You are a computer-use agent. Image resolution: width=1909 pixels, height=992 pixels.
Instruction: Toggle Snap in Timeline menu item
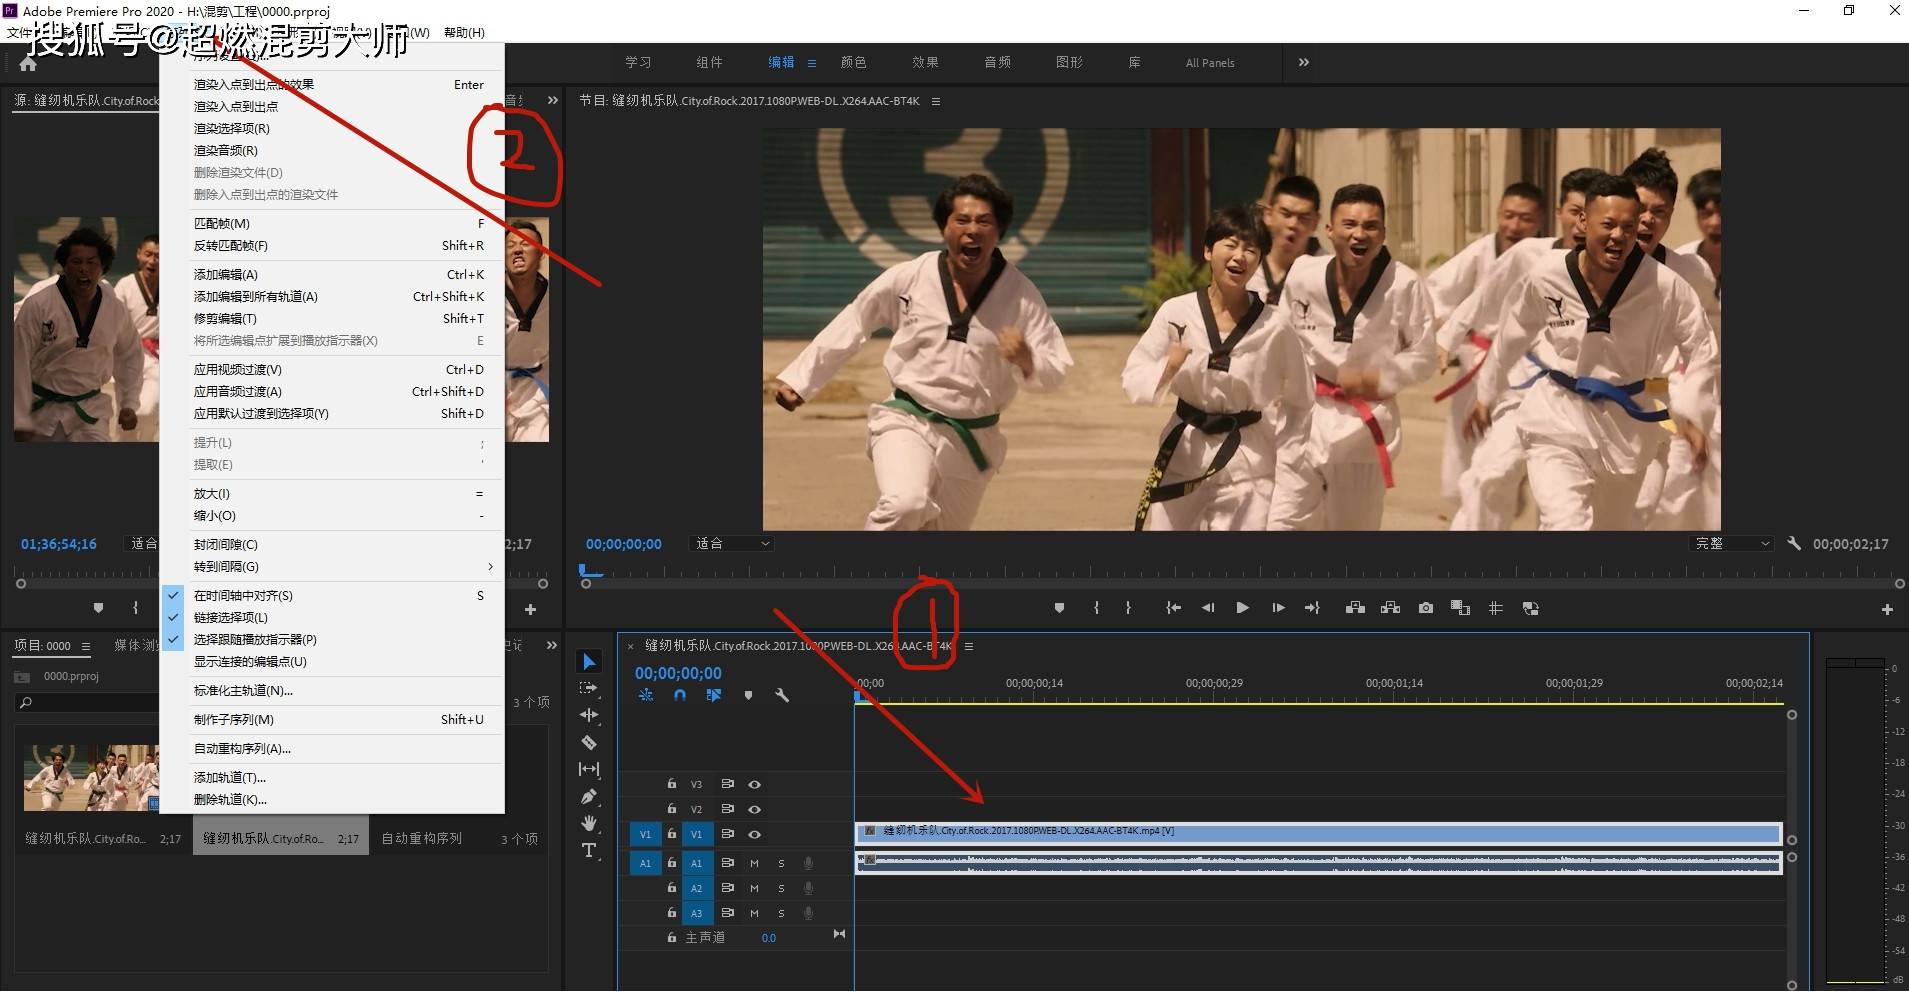(x=332, y=596)
